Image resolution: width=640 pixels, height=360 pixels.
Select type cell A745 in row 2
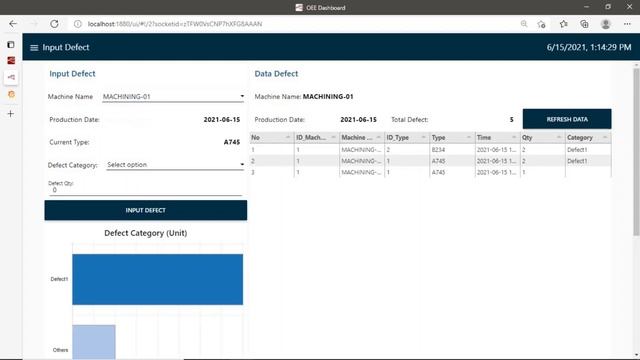(x=452, y=161)
